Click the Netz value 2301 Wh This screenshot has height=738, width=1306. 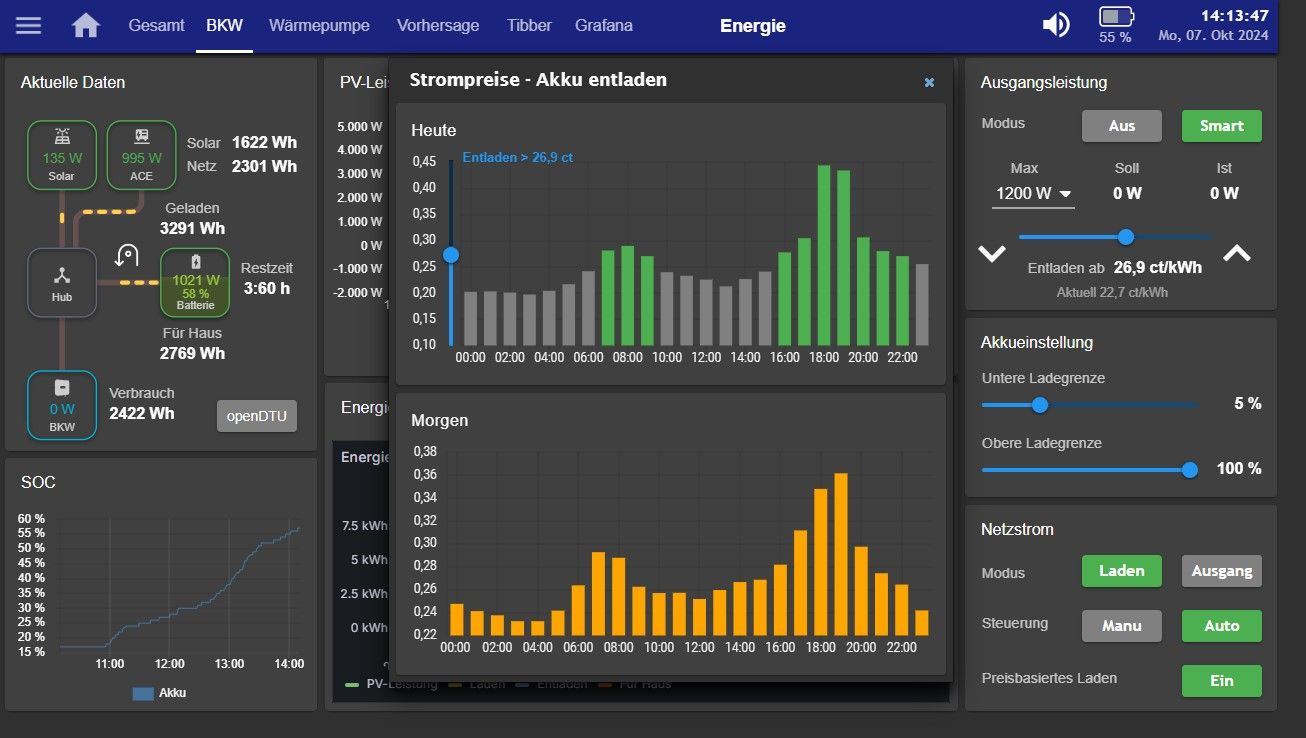tap(264, 166)
